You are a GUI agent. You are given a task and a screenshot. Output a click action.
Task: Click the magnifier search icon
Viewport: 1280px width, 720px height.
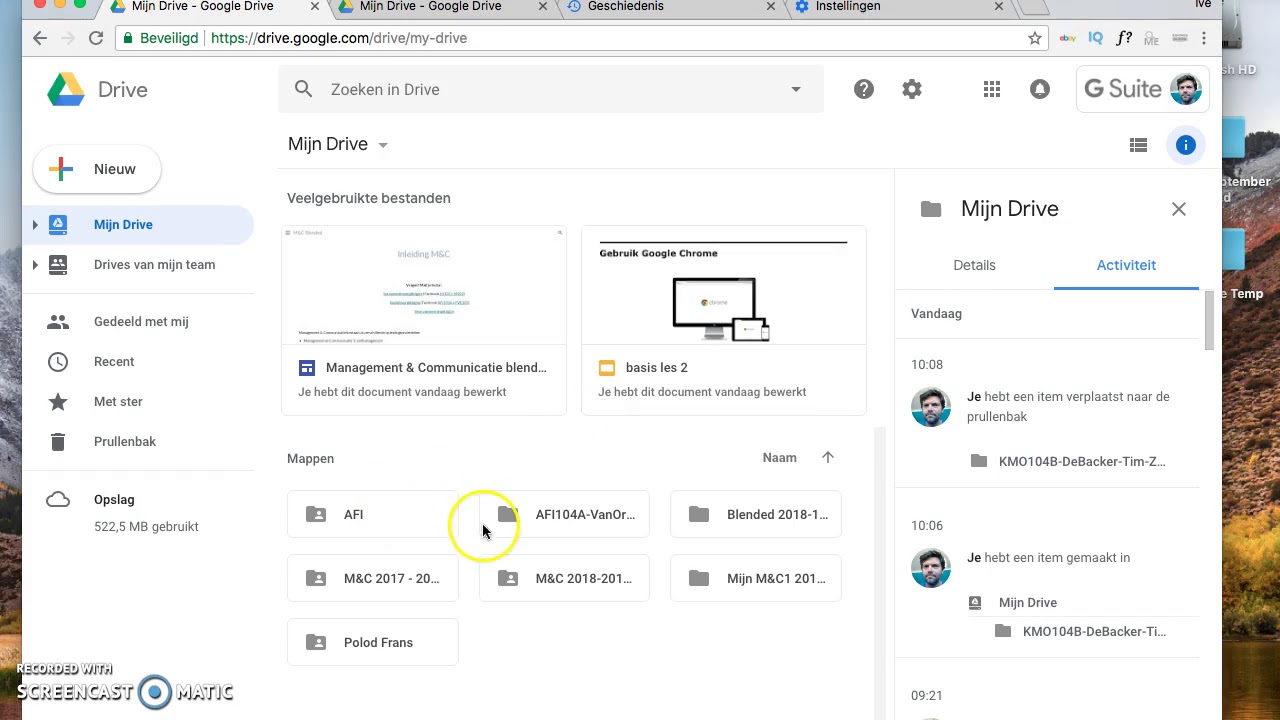[x=304, y=89]
